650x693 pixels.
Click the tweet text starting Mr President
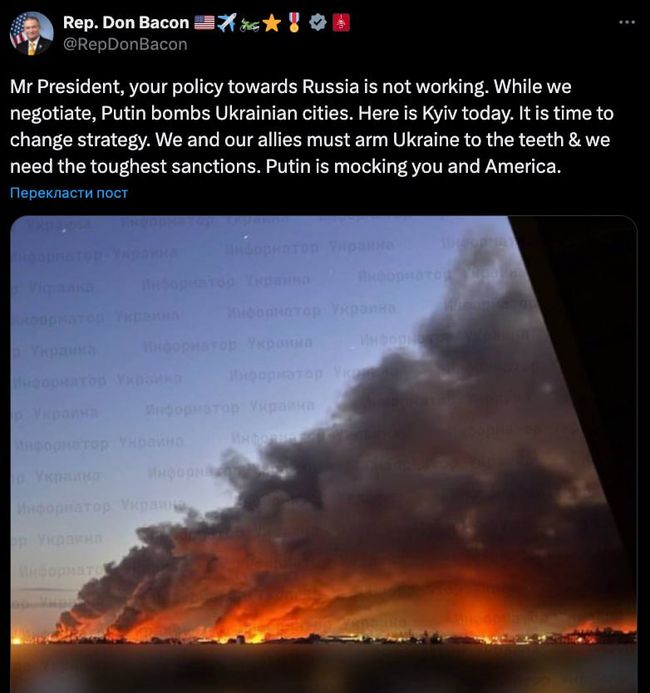pos(312,126)
